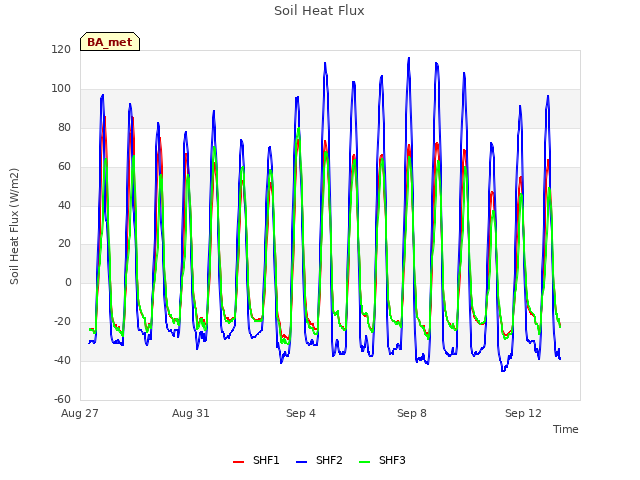Click the Aug 31 x-axis label

[191, 413]
